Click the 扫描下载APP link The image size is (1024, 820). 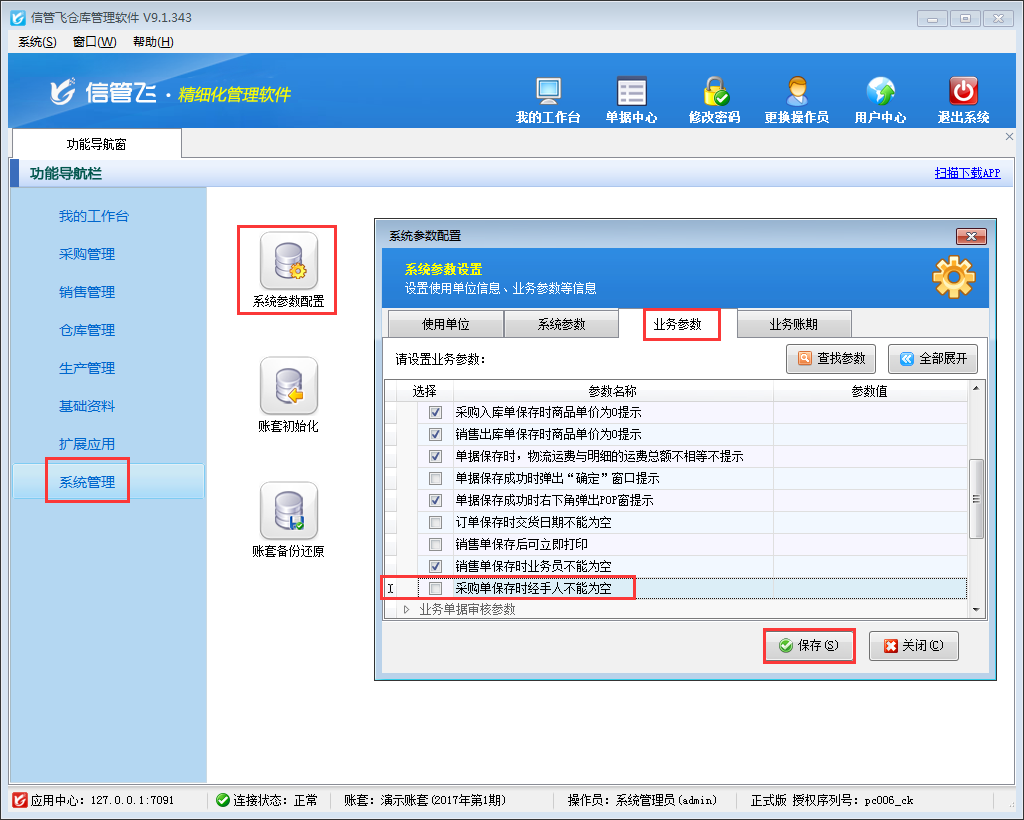[966, 173]
